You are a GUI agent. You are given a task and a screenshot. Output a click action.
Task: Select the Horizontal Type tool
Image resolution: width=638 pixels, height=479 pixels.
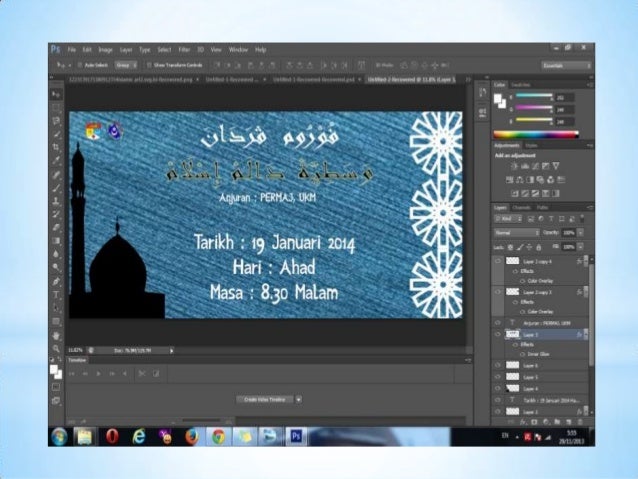pyautogui.click(x=56, y=295)
